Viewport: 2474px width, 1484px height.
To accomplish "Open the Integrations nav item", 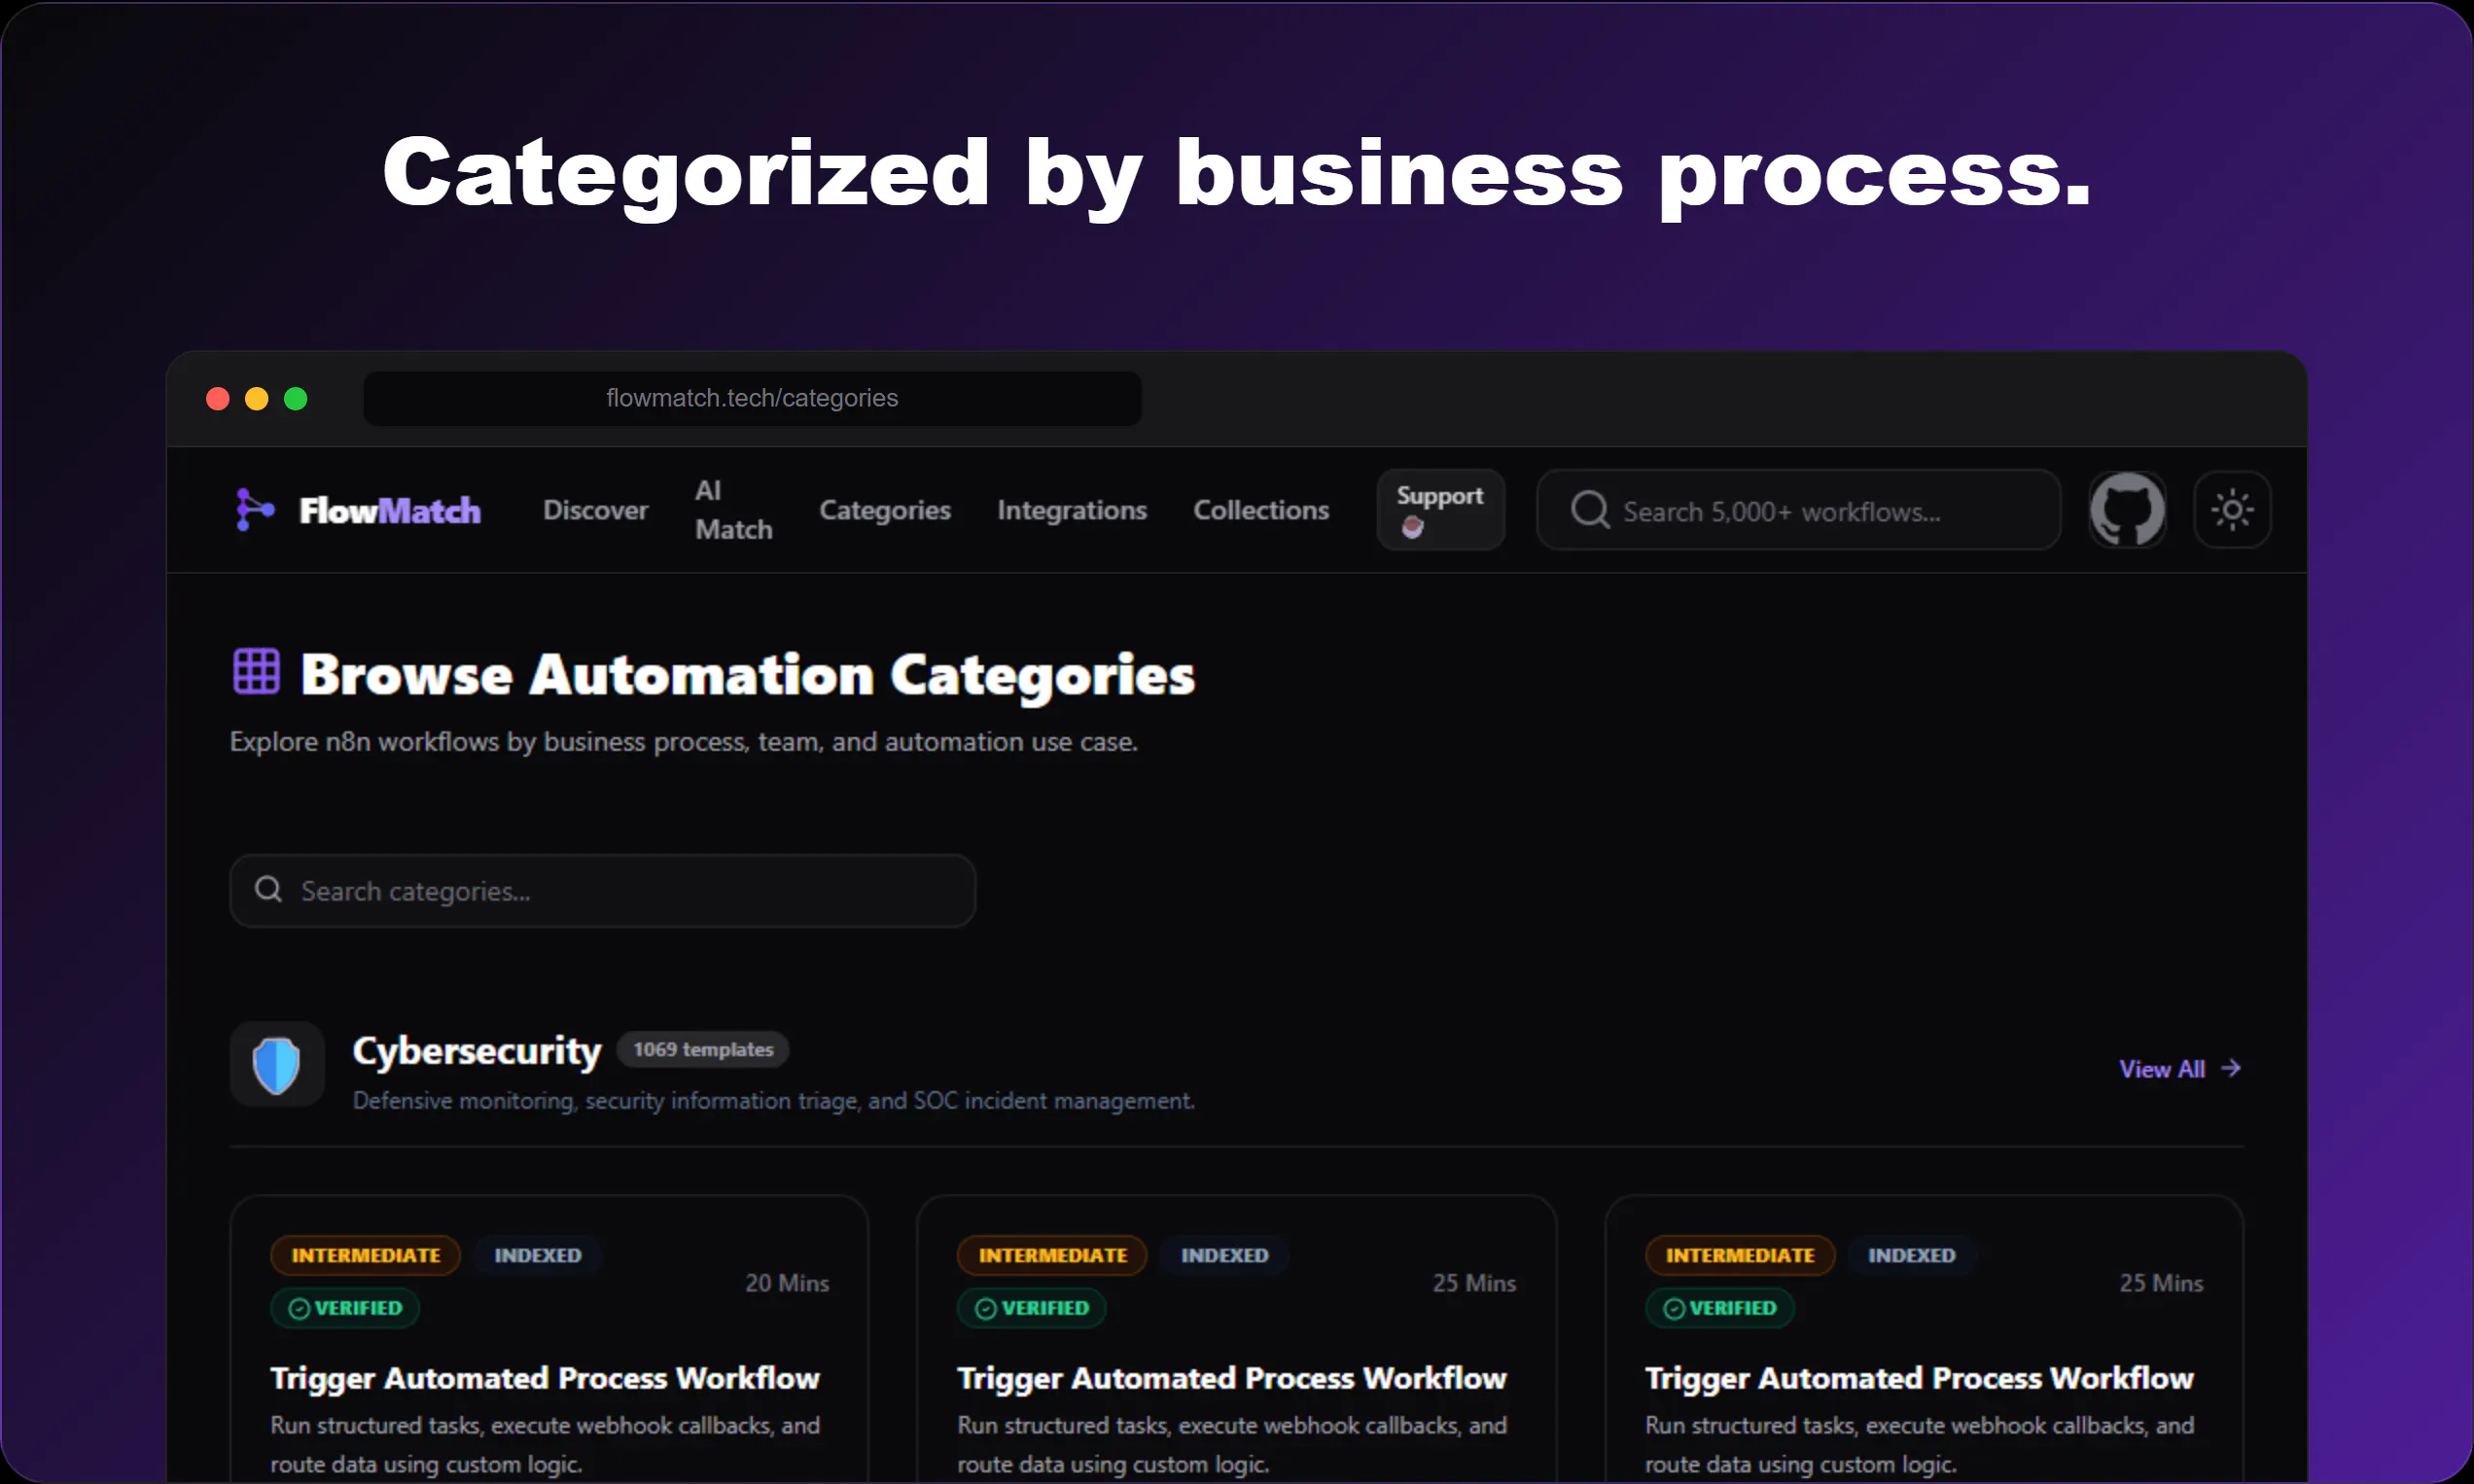I will pos(1071,510).
